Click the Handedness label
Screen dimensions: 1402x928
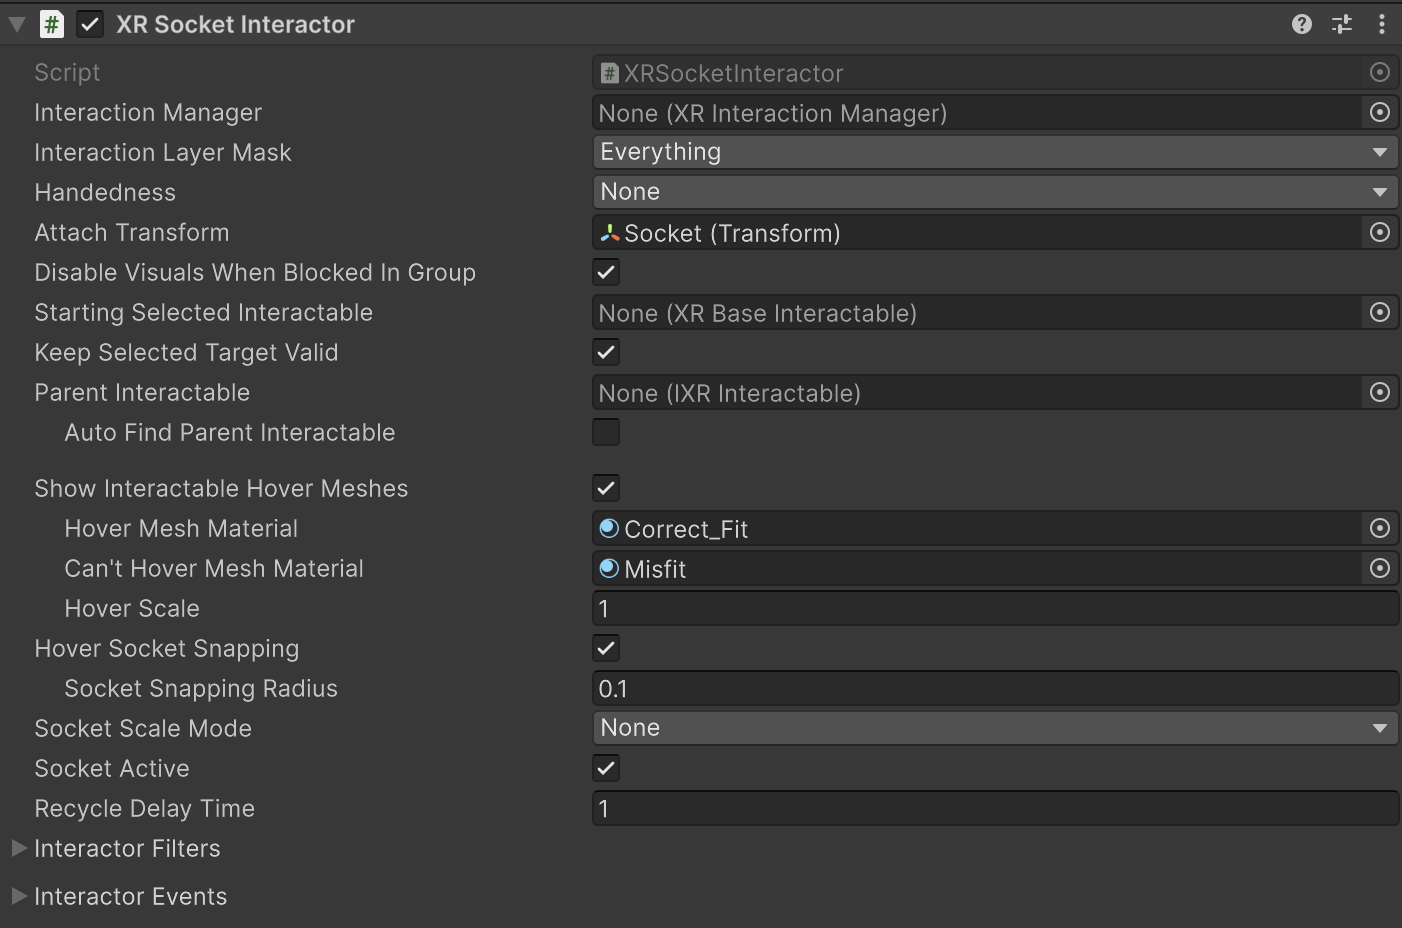[x=105, y=192]
